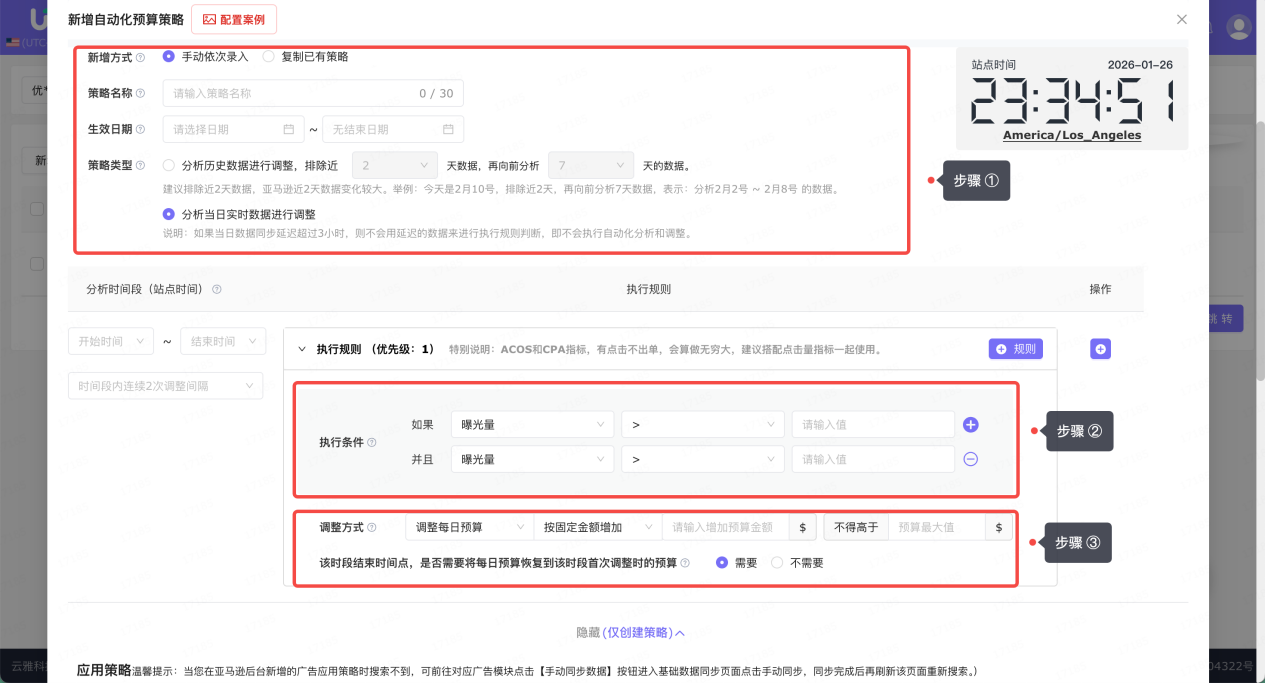Select 分析历史数据进行调整 strategy type
This screenshot has width=1265, height=683.
(168, 164)
